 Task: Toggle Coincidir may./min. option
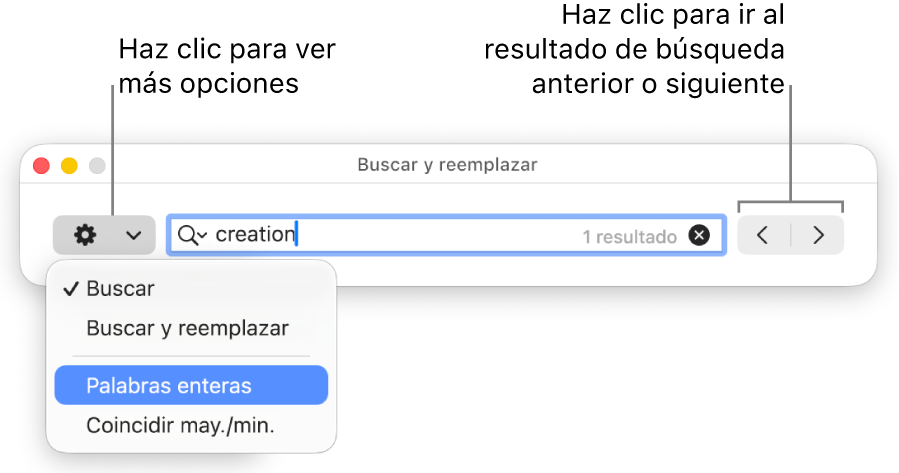tap(180, 425)
